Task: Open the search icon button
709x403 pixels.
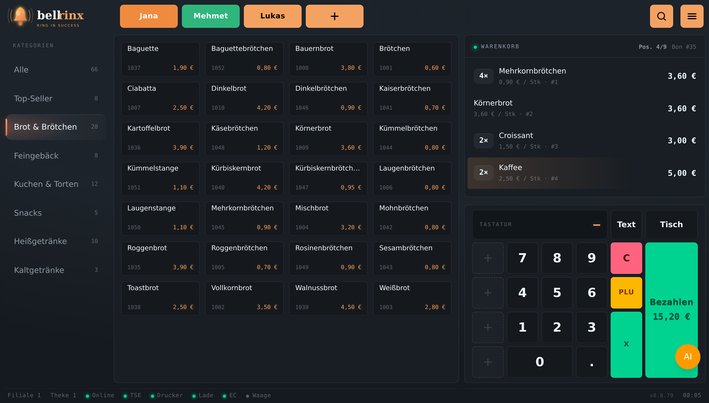Action: pos(661,16)
